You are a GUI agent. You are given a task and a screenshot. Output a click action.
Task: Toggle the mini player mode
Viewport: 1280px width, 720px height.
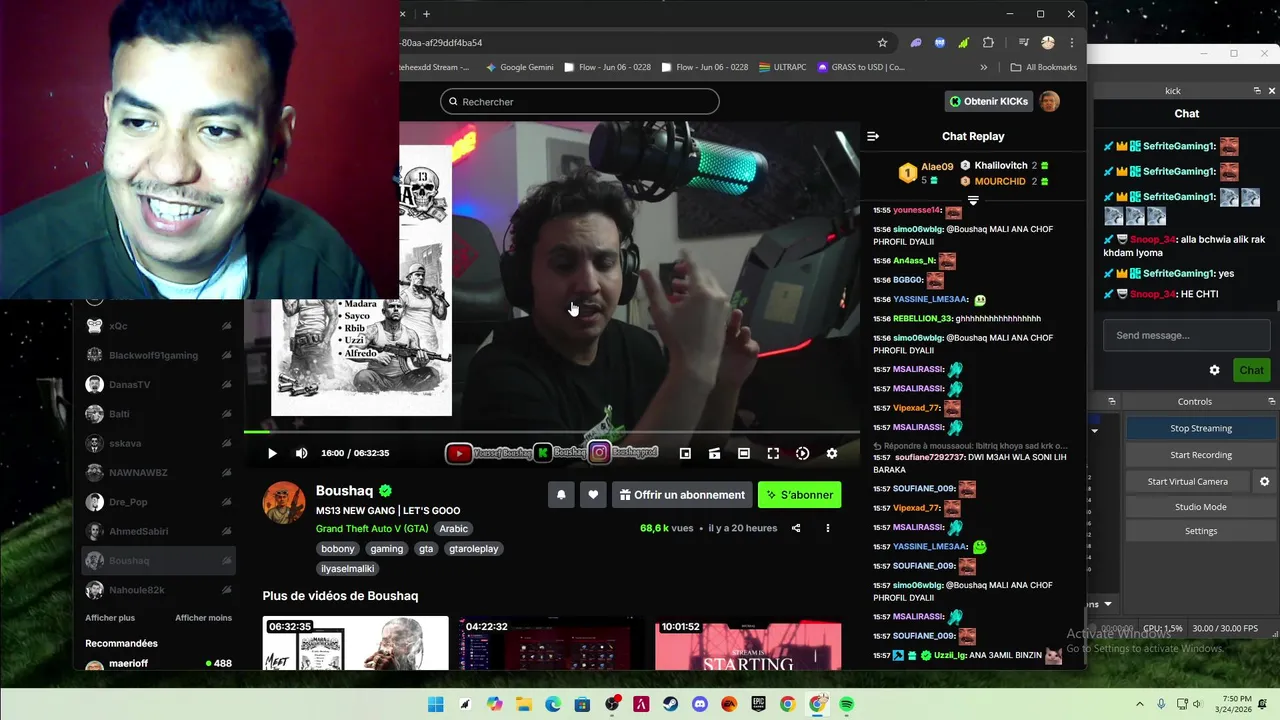(685, 453)
